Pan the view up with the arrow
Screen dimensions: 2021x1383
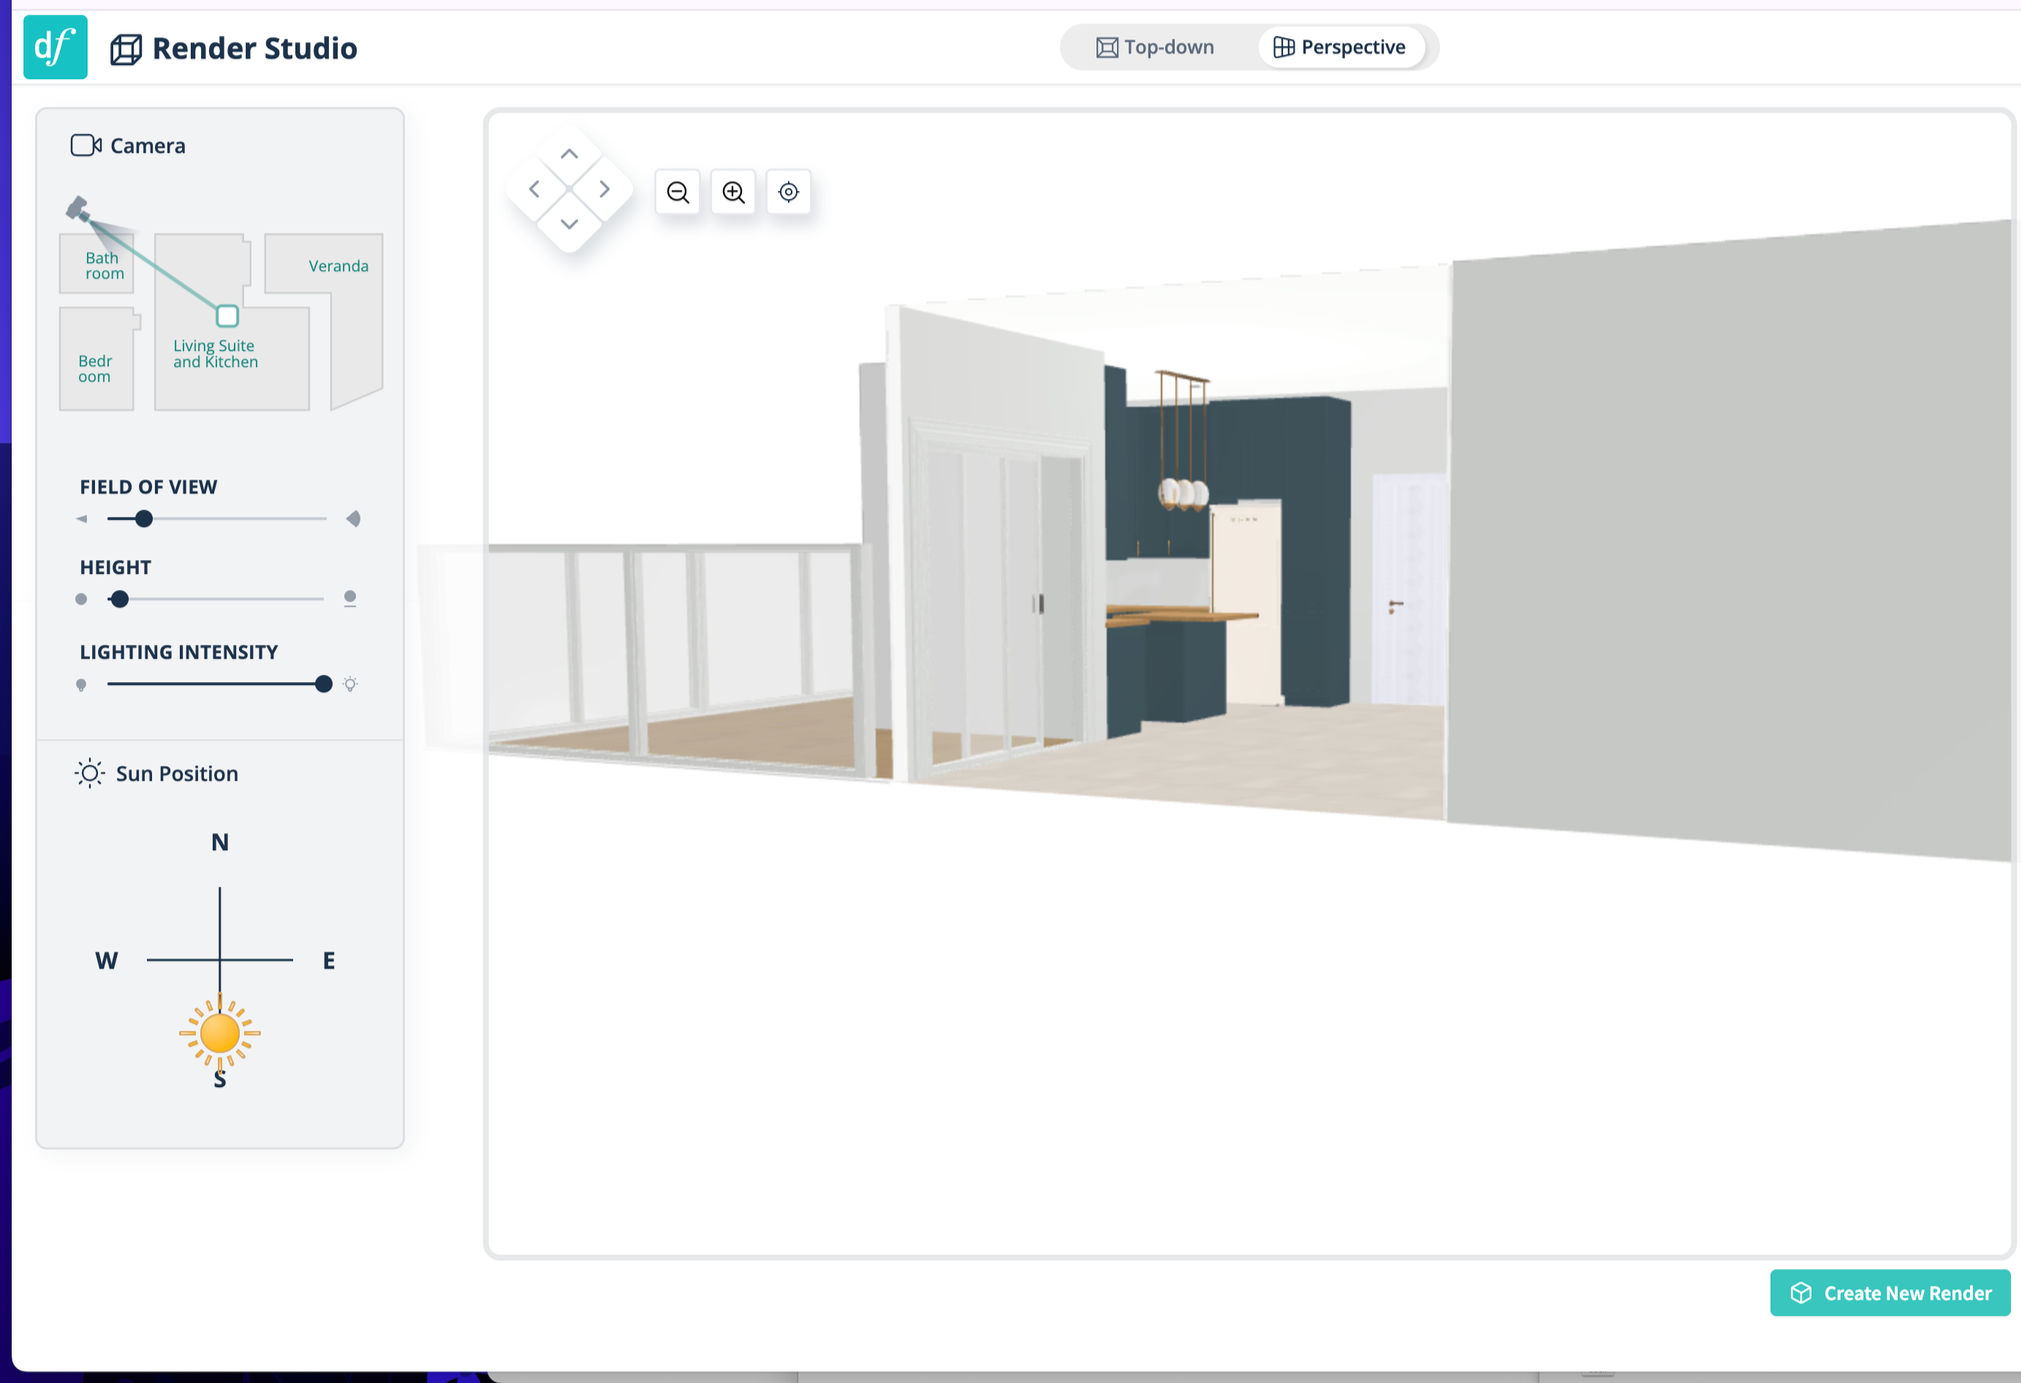click(x=569, y=154)
